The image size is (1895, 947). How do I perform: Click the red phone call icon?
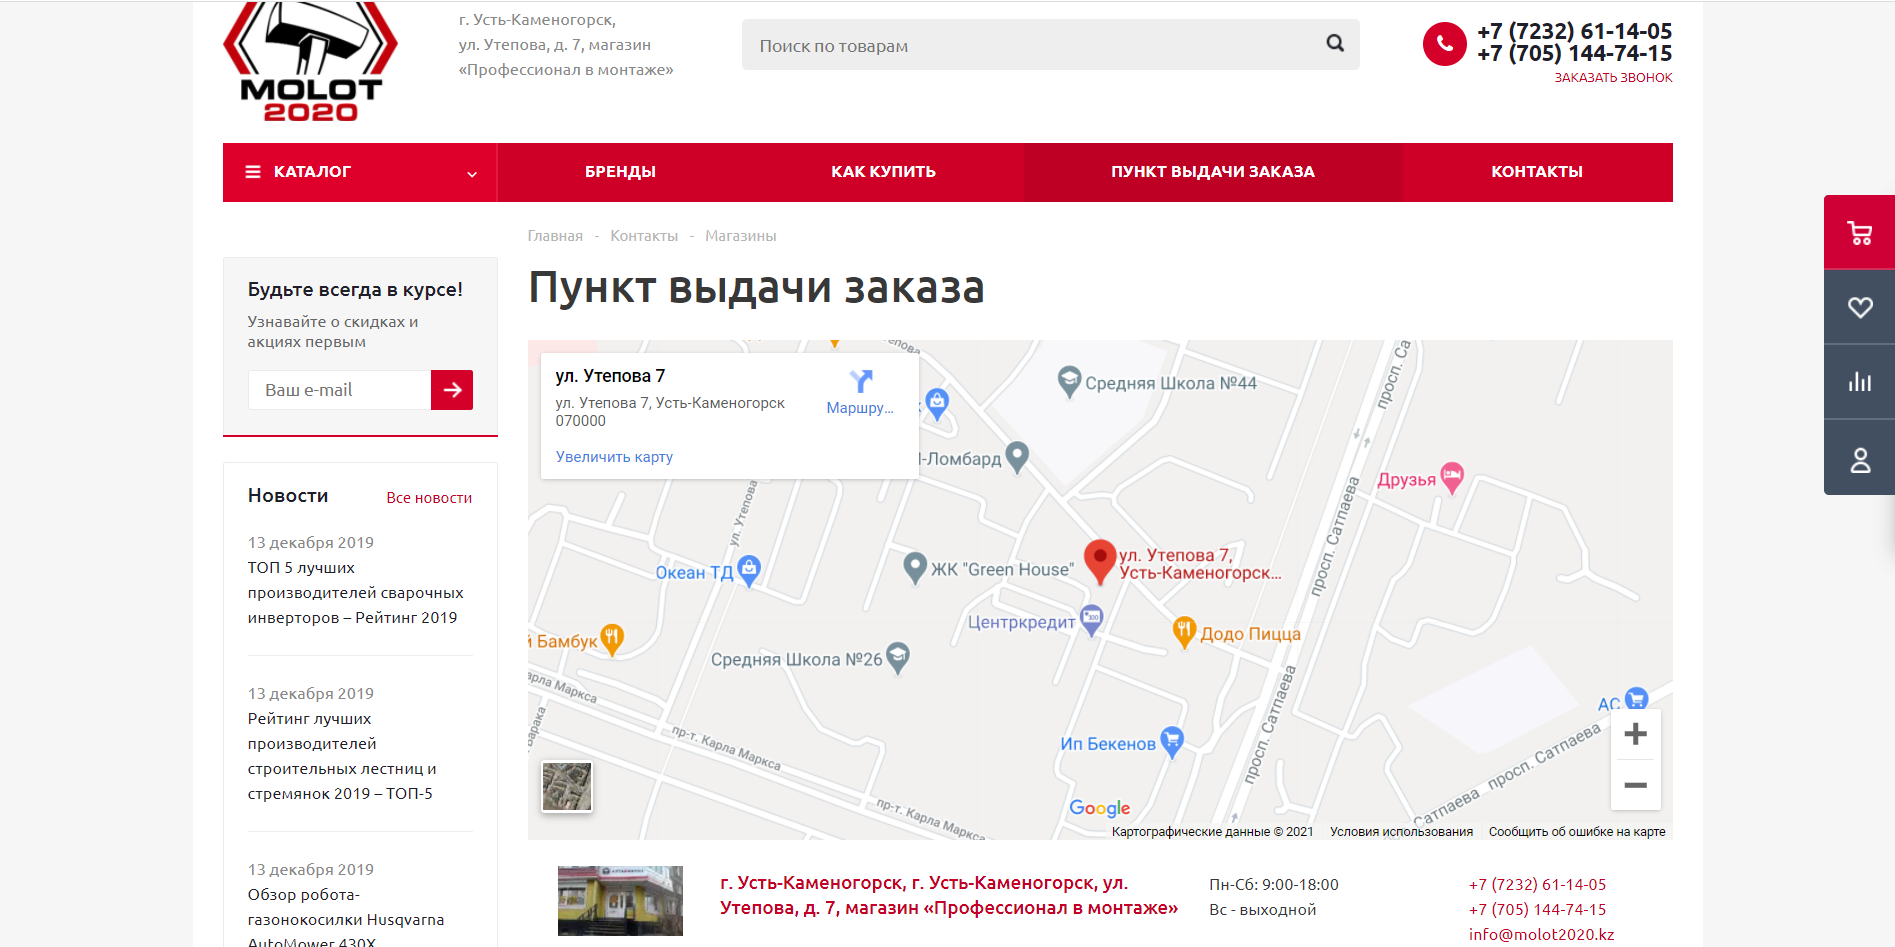1444,44
